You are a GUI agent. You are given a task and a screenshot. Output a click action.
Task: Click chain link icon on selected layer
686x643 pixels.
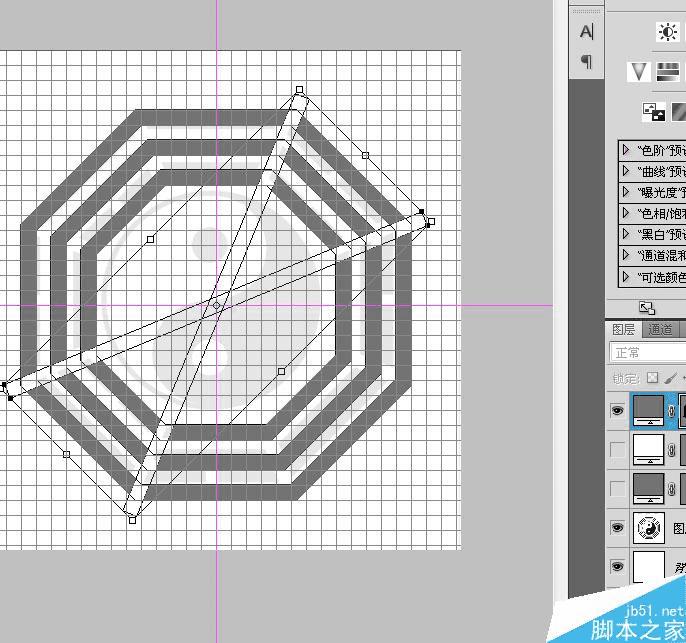pyautogui.click(x=672, y=411)
